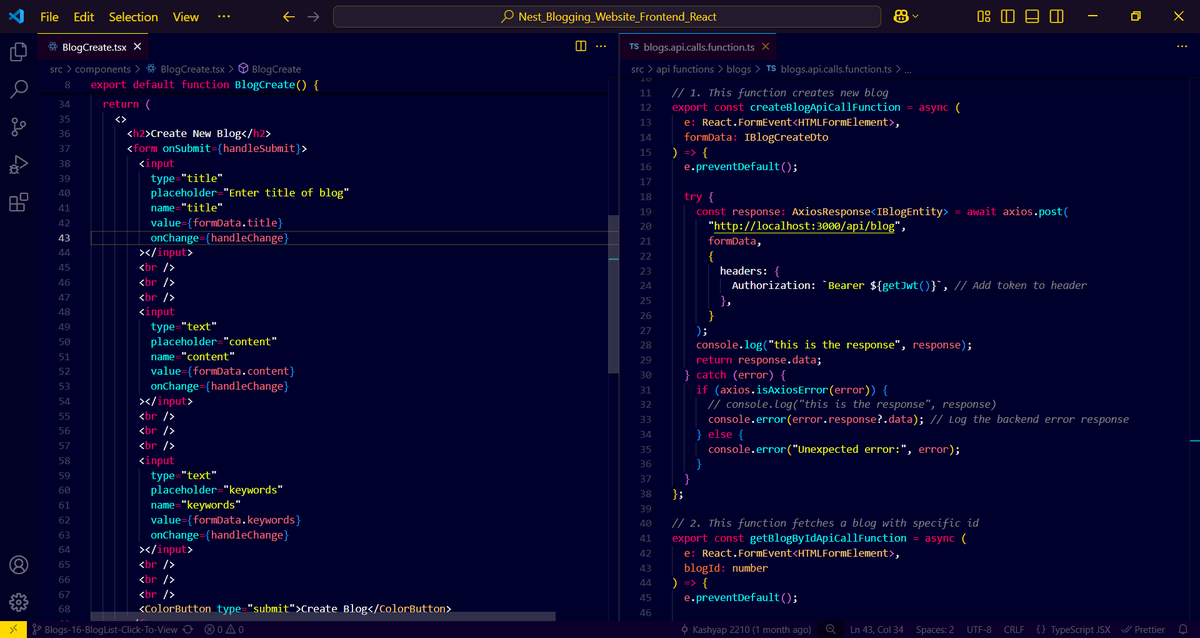Open More Actions for the left editor

(x=601, y=46)
